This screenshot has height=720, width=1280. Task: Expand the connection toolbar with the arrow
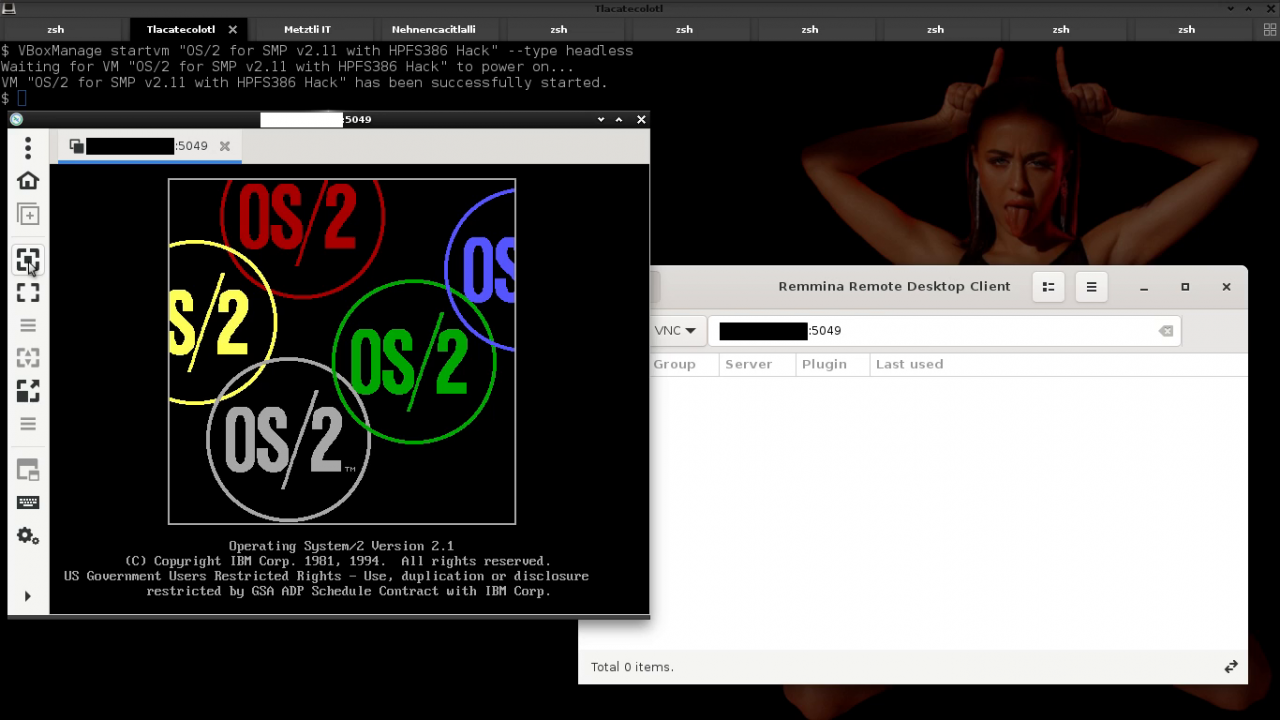point(28,596)
